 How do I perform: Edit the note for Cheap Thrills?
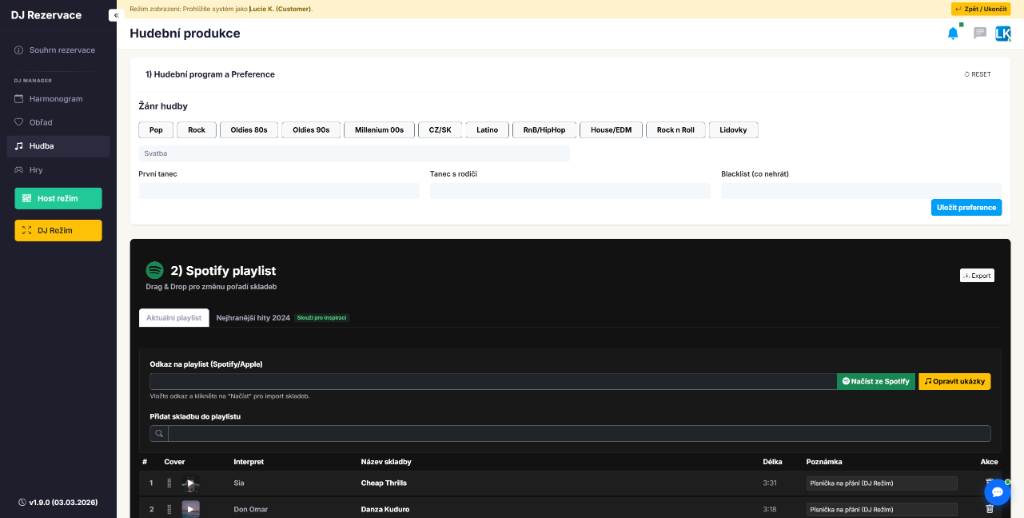click(882, 483)
